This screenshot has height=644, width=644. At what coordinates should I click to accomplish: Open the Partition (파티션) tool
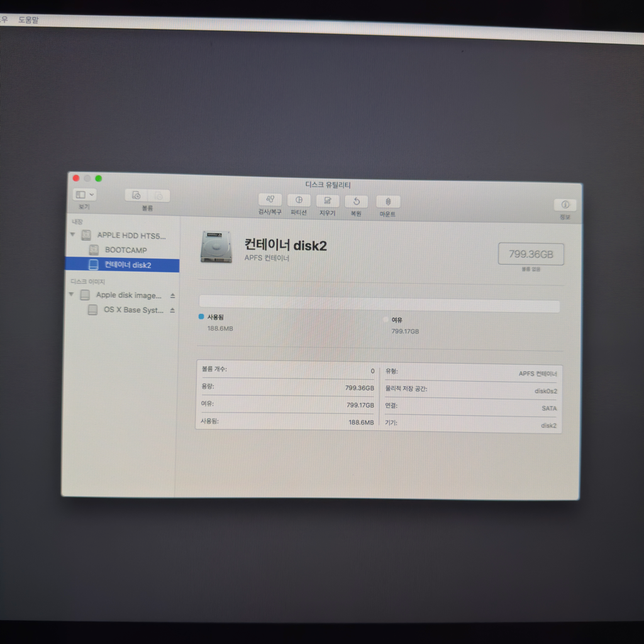coord(299,201)
